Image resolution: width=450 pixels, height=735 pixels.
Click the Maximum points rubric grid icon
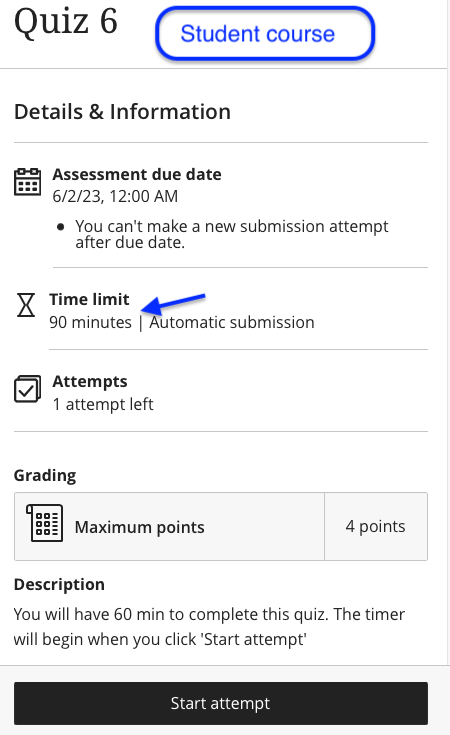(x=45, y=523)
